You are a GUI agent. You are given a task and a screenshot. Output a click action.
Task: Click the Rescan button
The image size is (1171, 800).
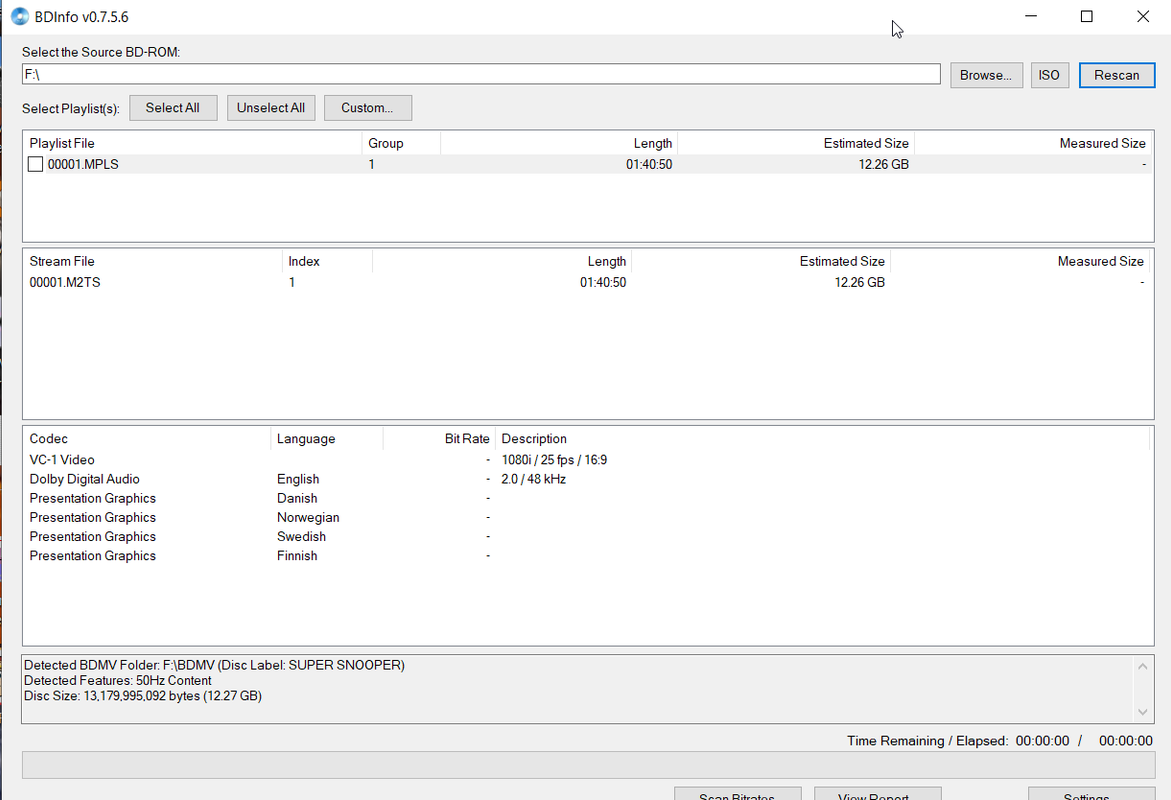click(x=1116, y=75)
